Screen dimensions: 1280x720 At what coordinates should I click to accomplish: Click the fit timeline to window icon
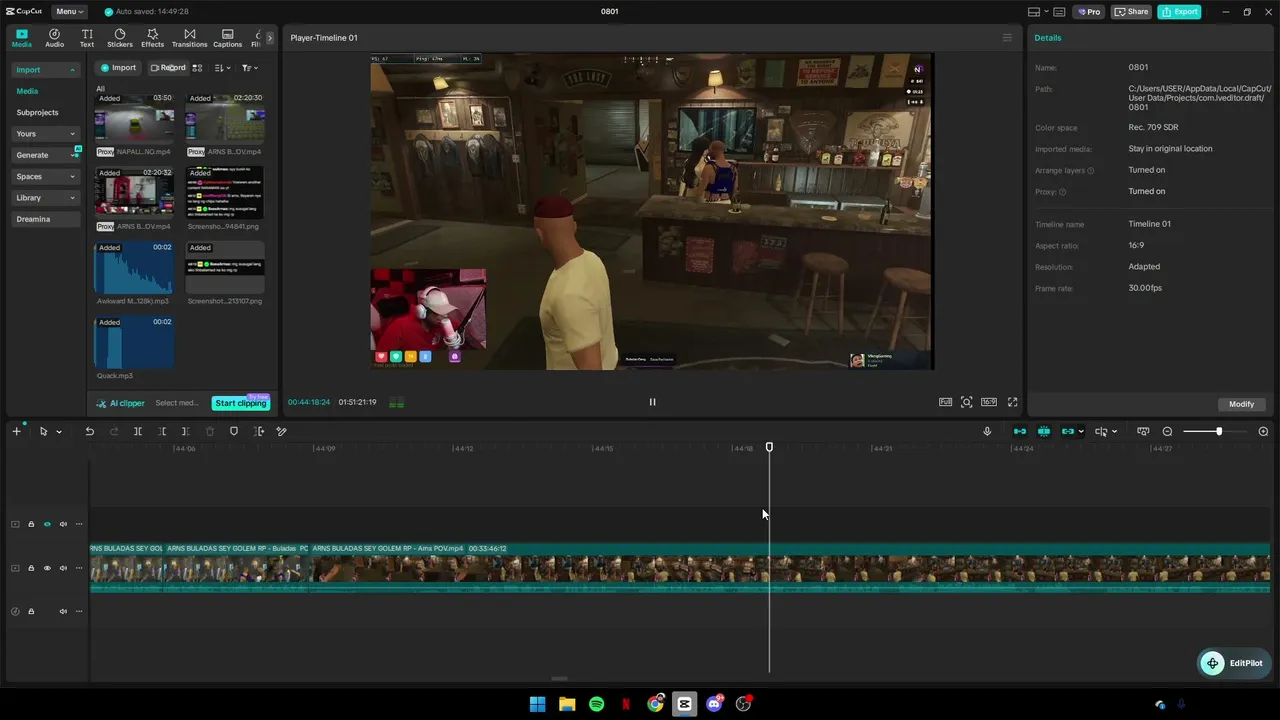1143,431
